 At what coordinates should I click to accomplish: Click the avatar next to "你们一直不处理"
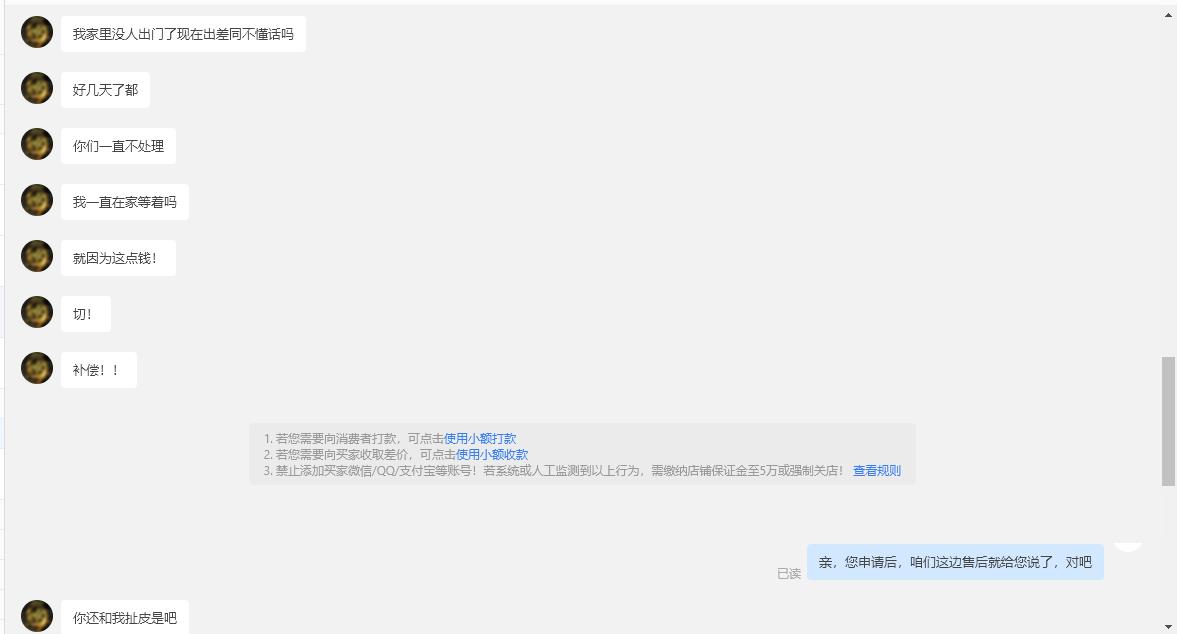[x=37, y=144]
